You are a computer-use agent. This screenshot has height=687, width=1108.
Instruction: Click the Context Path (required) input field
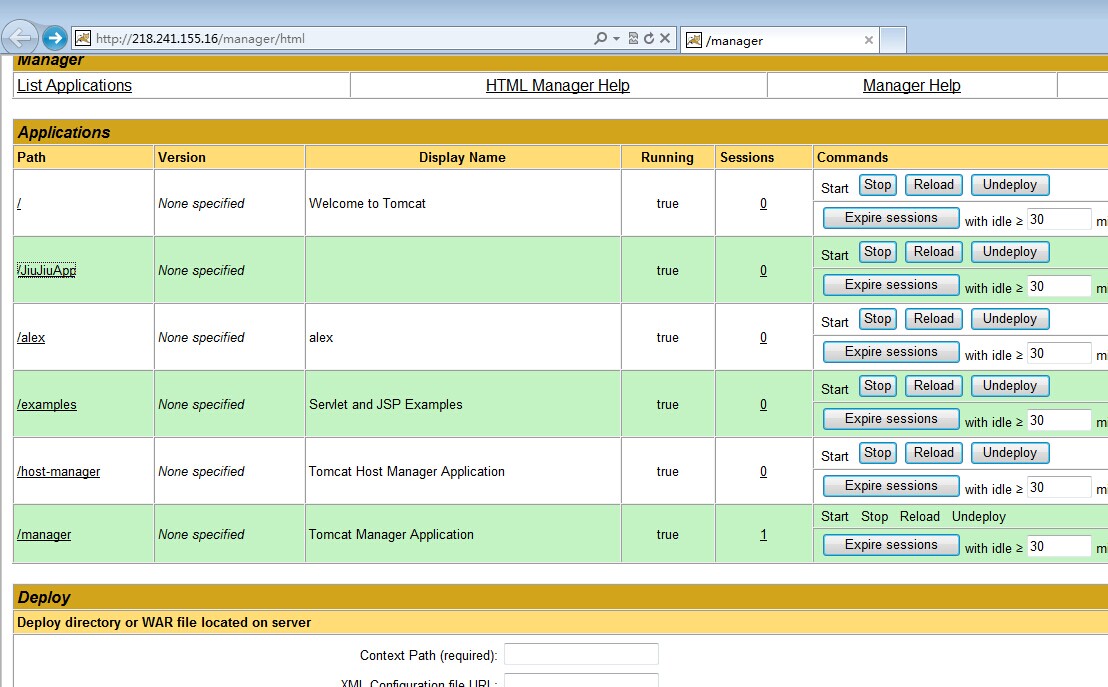581,654
